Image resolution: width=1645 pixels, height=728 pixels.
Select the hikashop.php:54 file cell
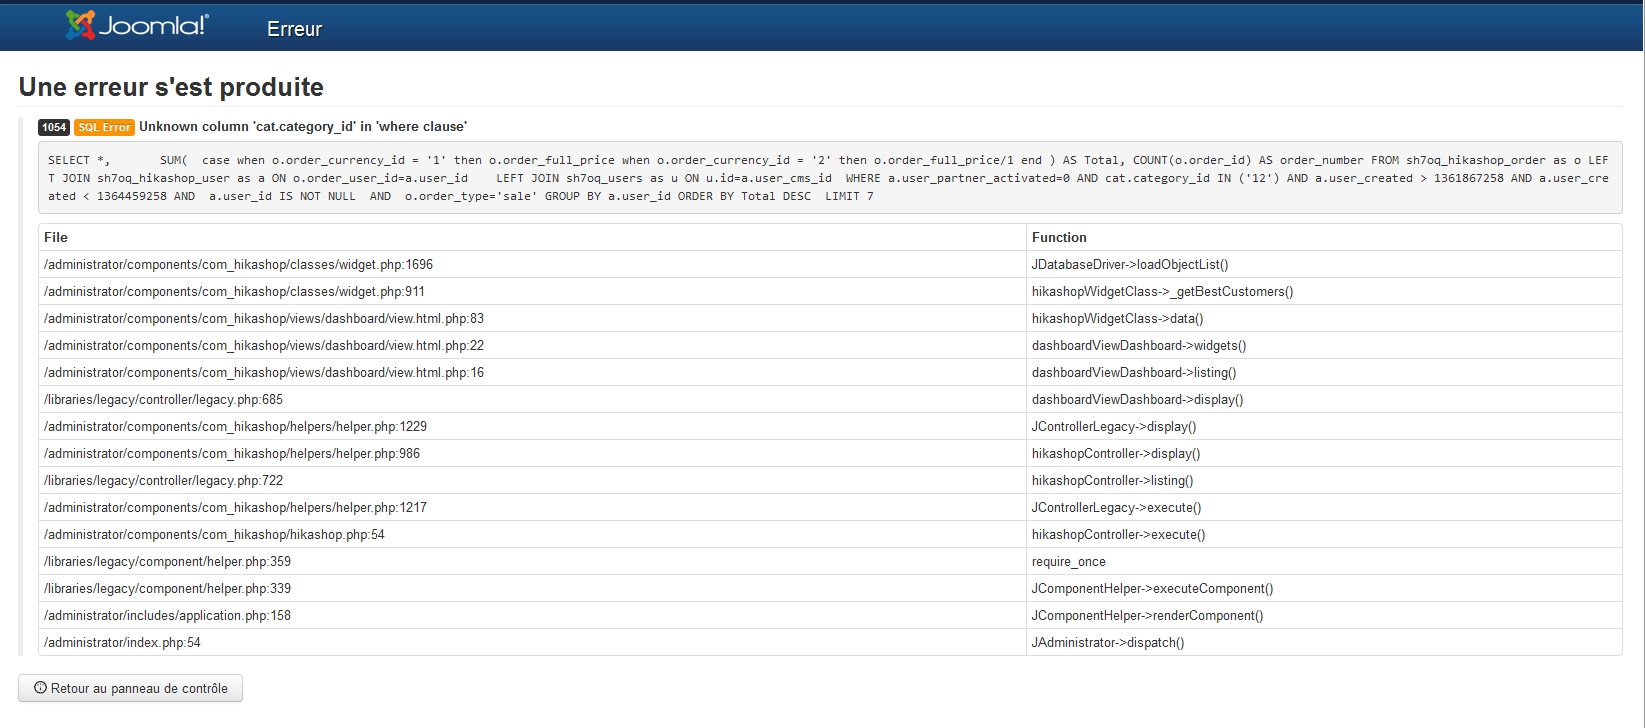[532, 534]
